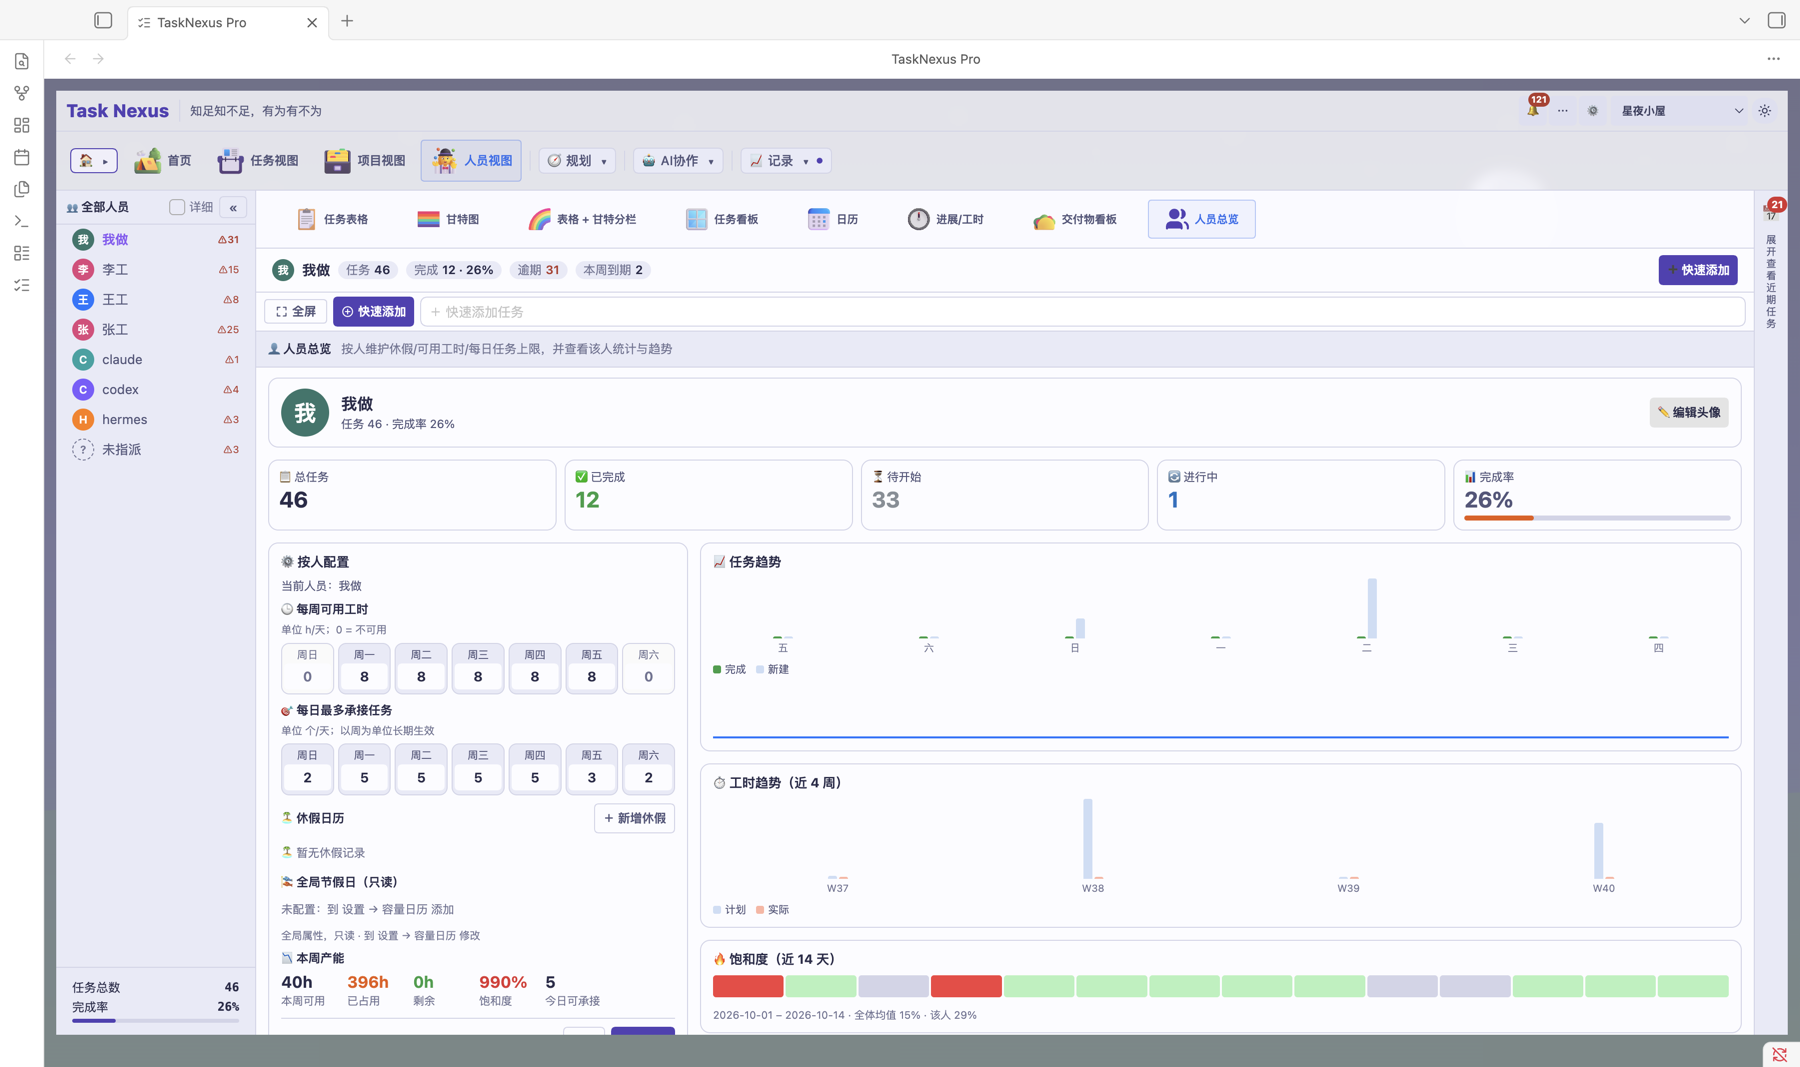Click the calendar icon in left sidebar

[x=21, y=157]
